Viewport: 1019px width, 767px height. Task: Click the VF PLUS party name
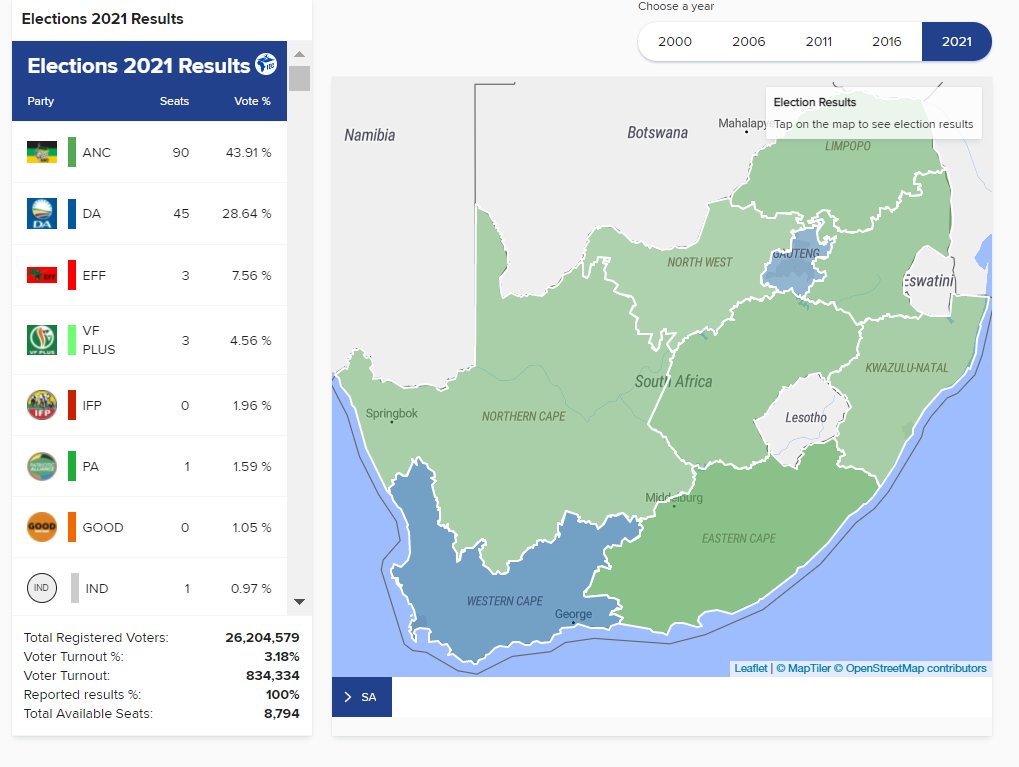point(99,340)
